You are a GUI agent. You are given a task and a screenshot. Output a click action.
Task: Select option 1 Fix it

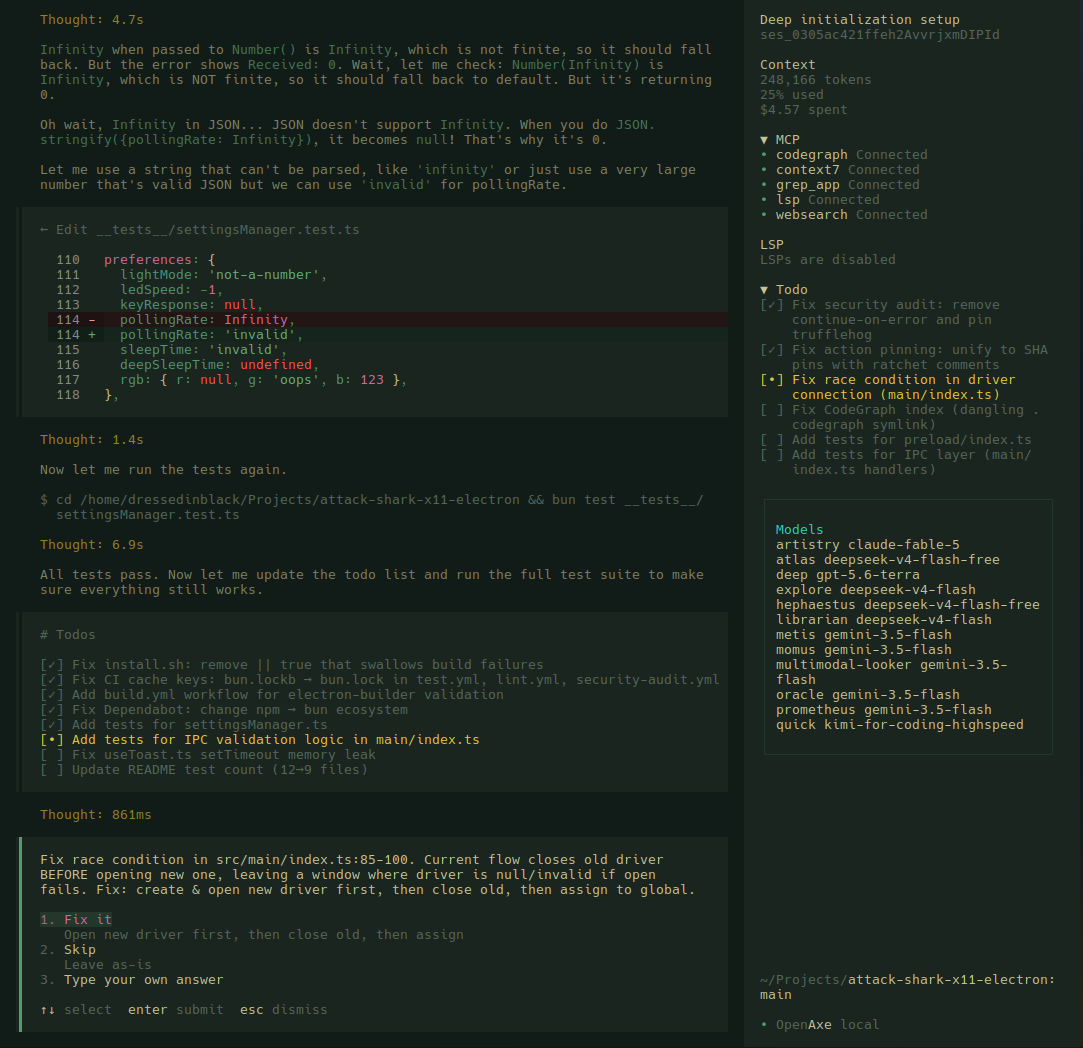76,920
